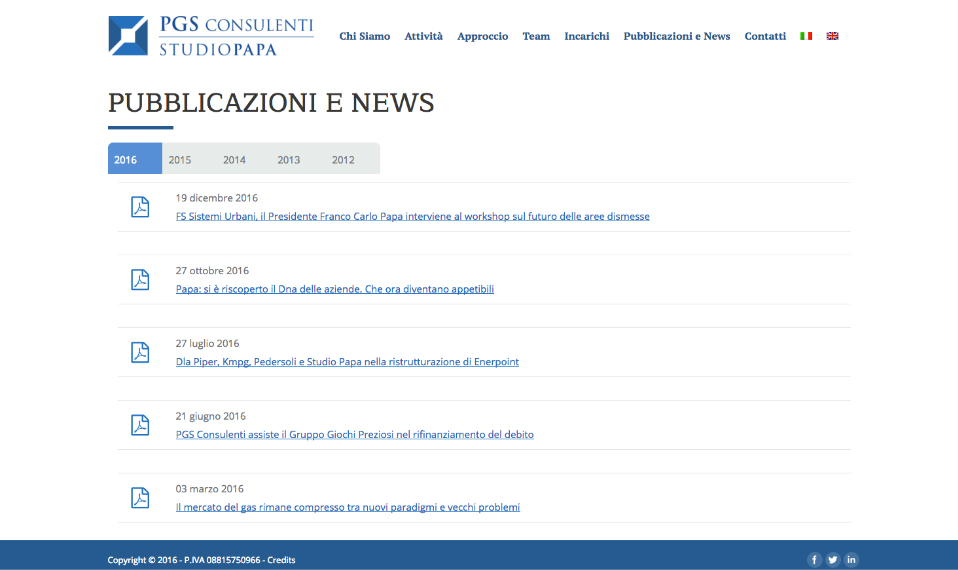Screen dimensions: 958x570
Task: Click PDF icon for 03 marzo 2016 article
Action: [140, 498]
